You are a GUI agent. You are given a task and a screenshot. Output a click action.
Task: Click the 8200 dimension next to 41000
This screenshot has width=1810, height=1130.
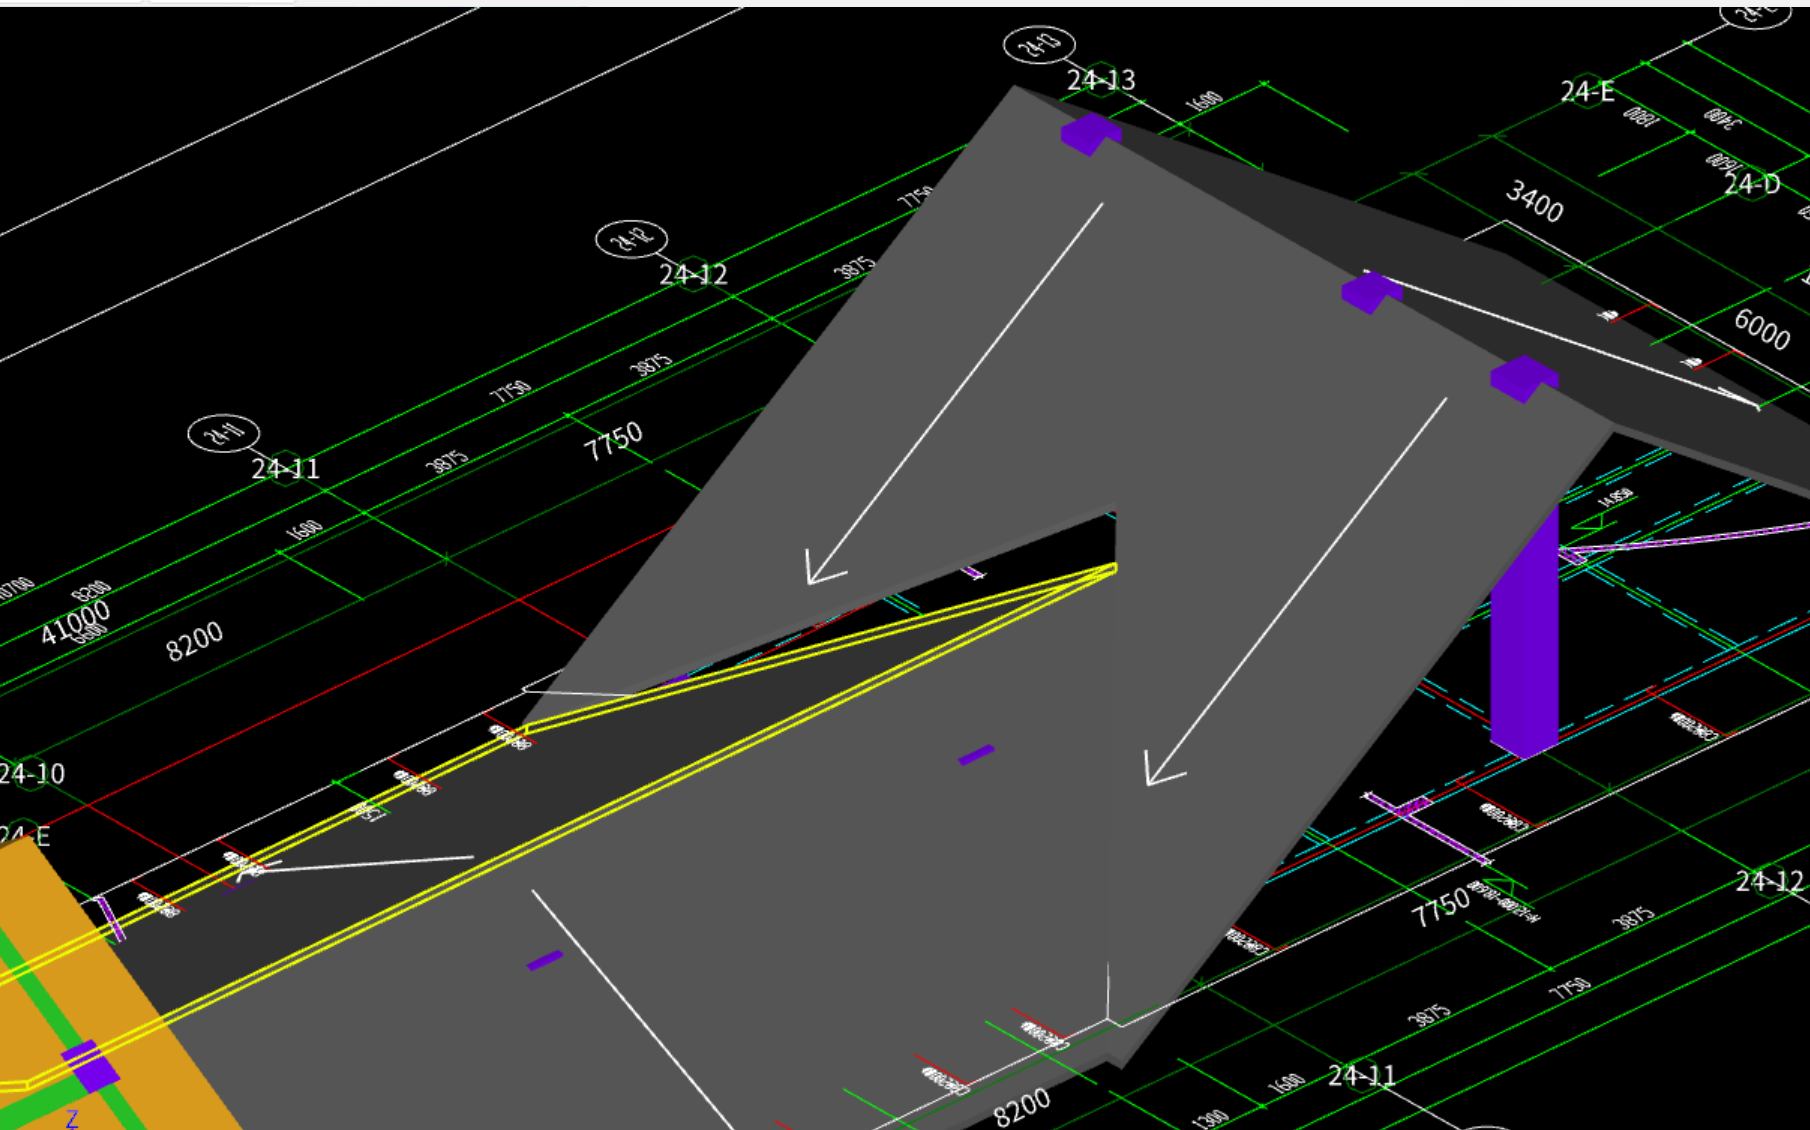coord(194,641)
